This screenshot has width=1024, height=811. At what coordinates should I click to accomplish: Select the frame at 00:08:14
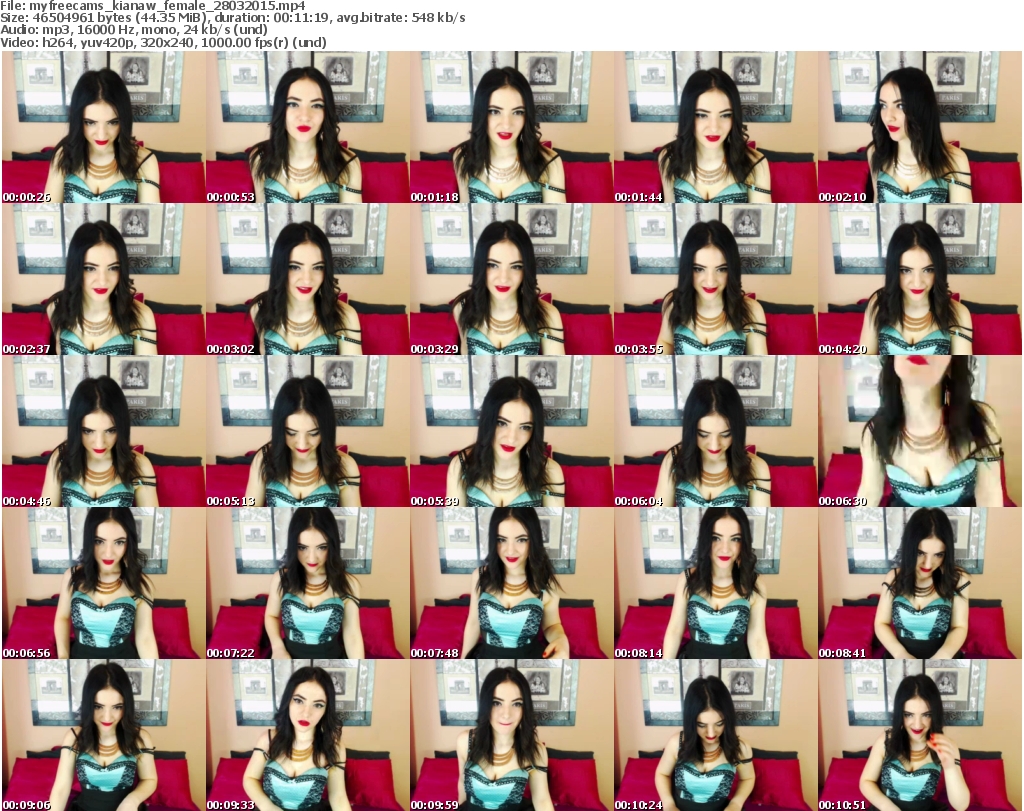[x=715, y=583]
